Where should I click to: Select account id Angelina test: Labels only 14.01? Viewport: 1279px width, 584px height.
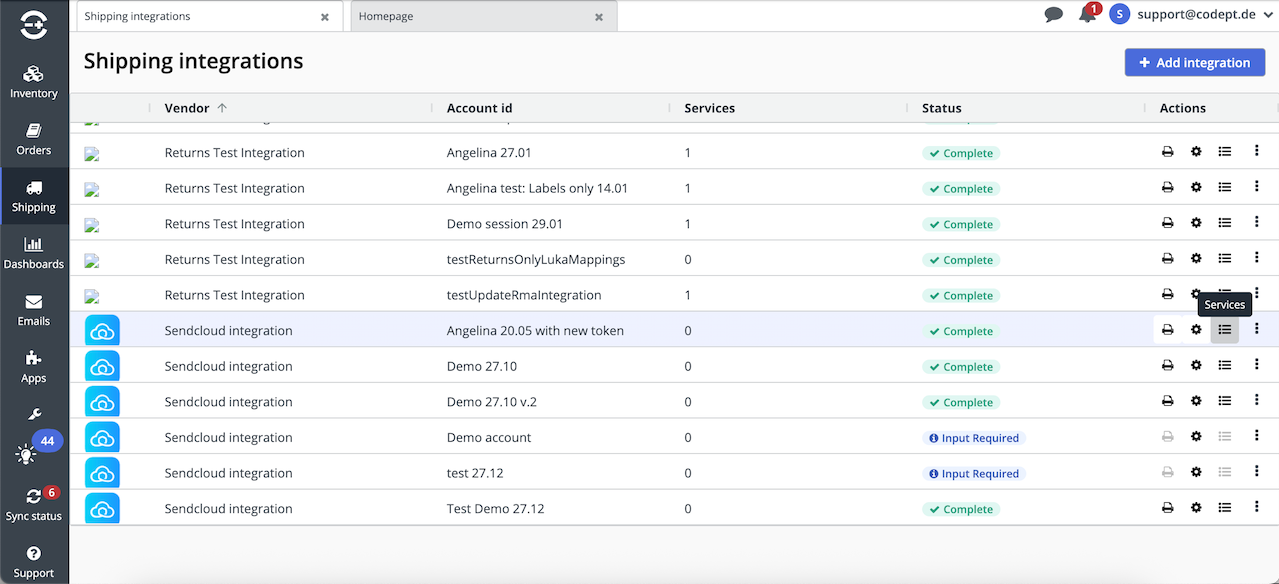coord(537,188)
